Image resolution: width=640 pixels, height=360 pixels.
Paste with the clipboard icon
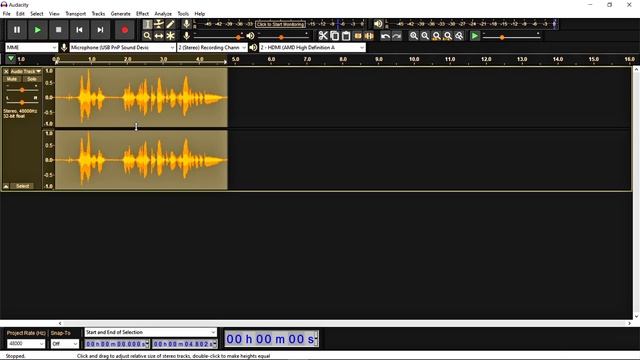click(346, 36)
